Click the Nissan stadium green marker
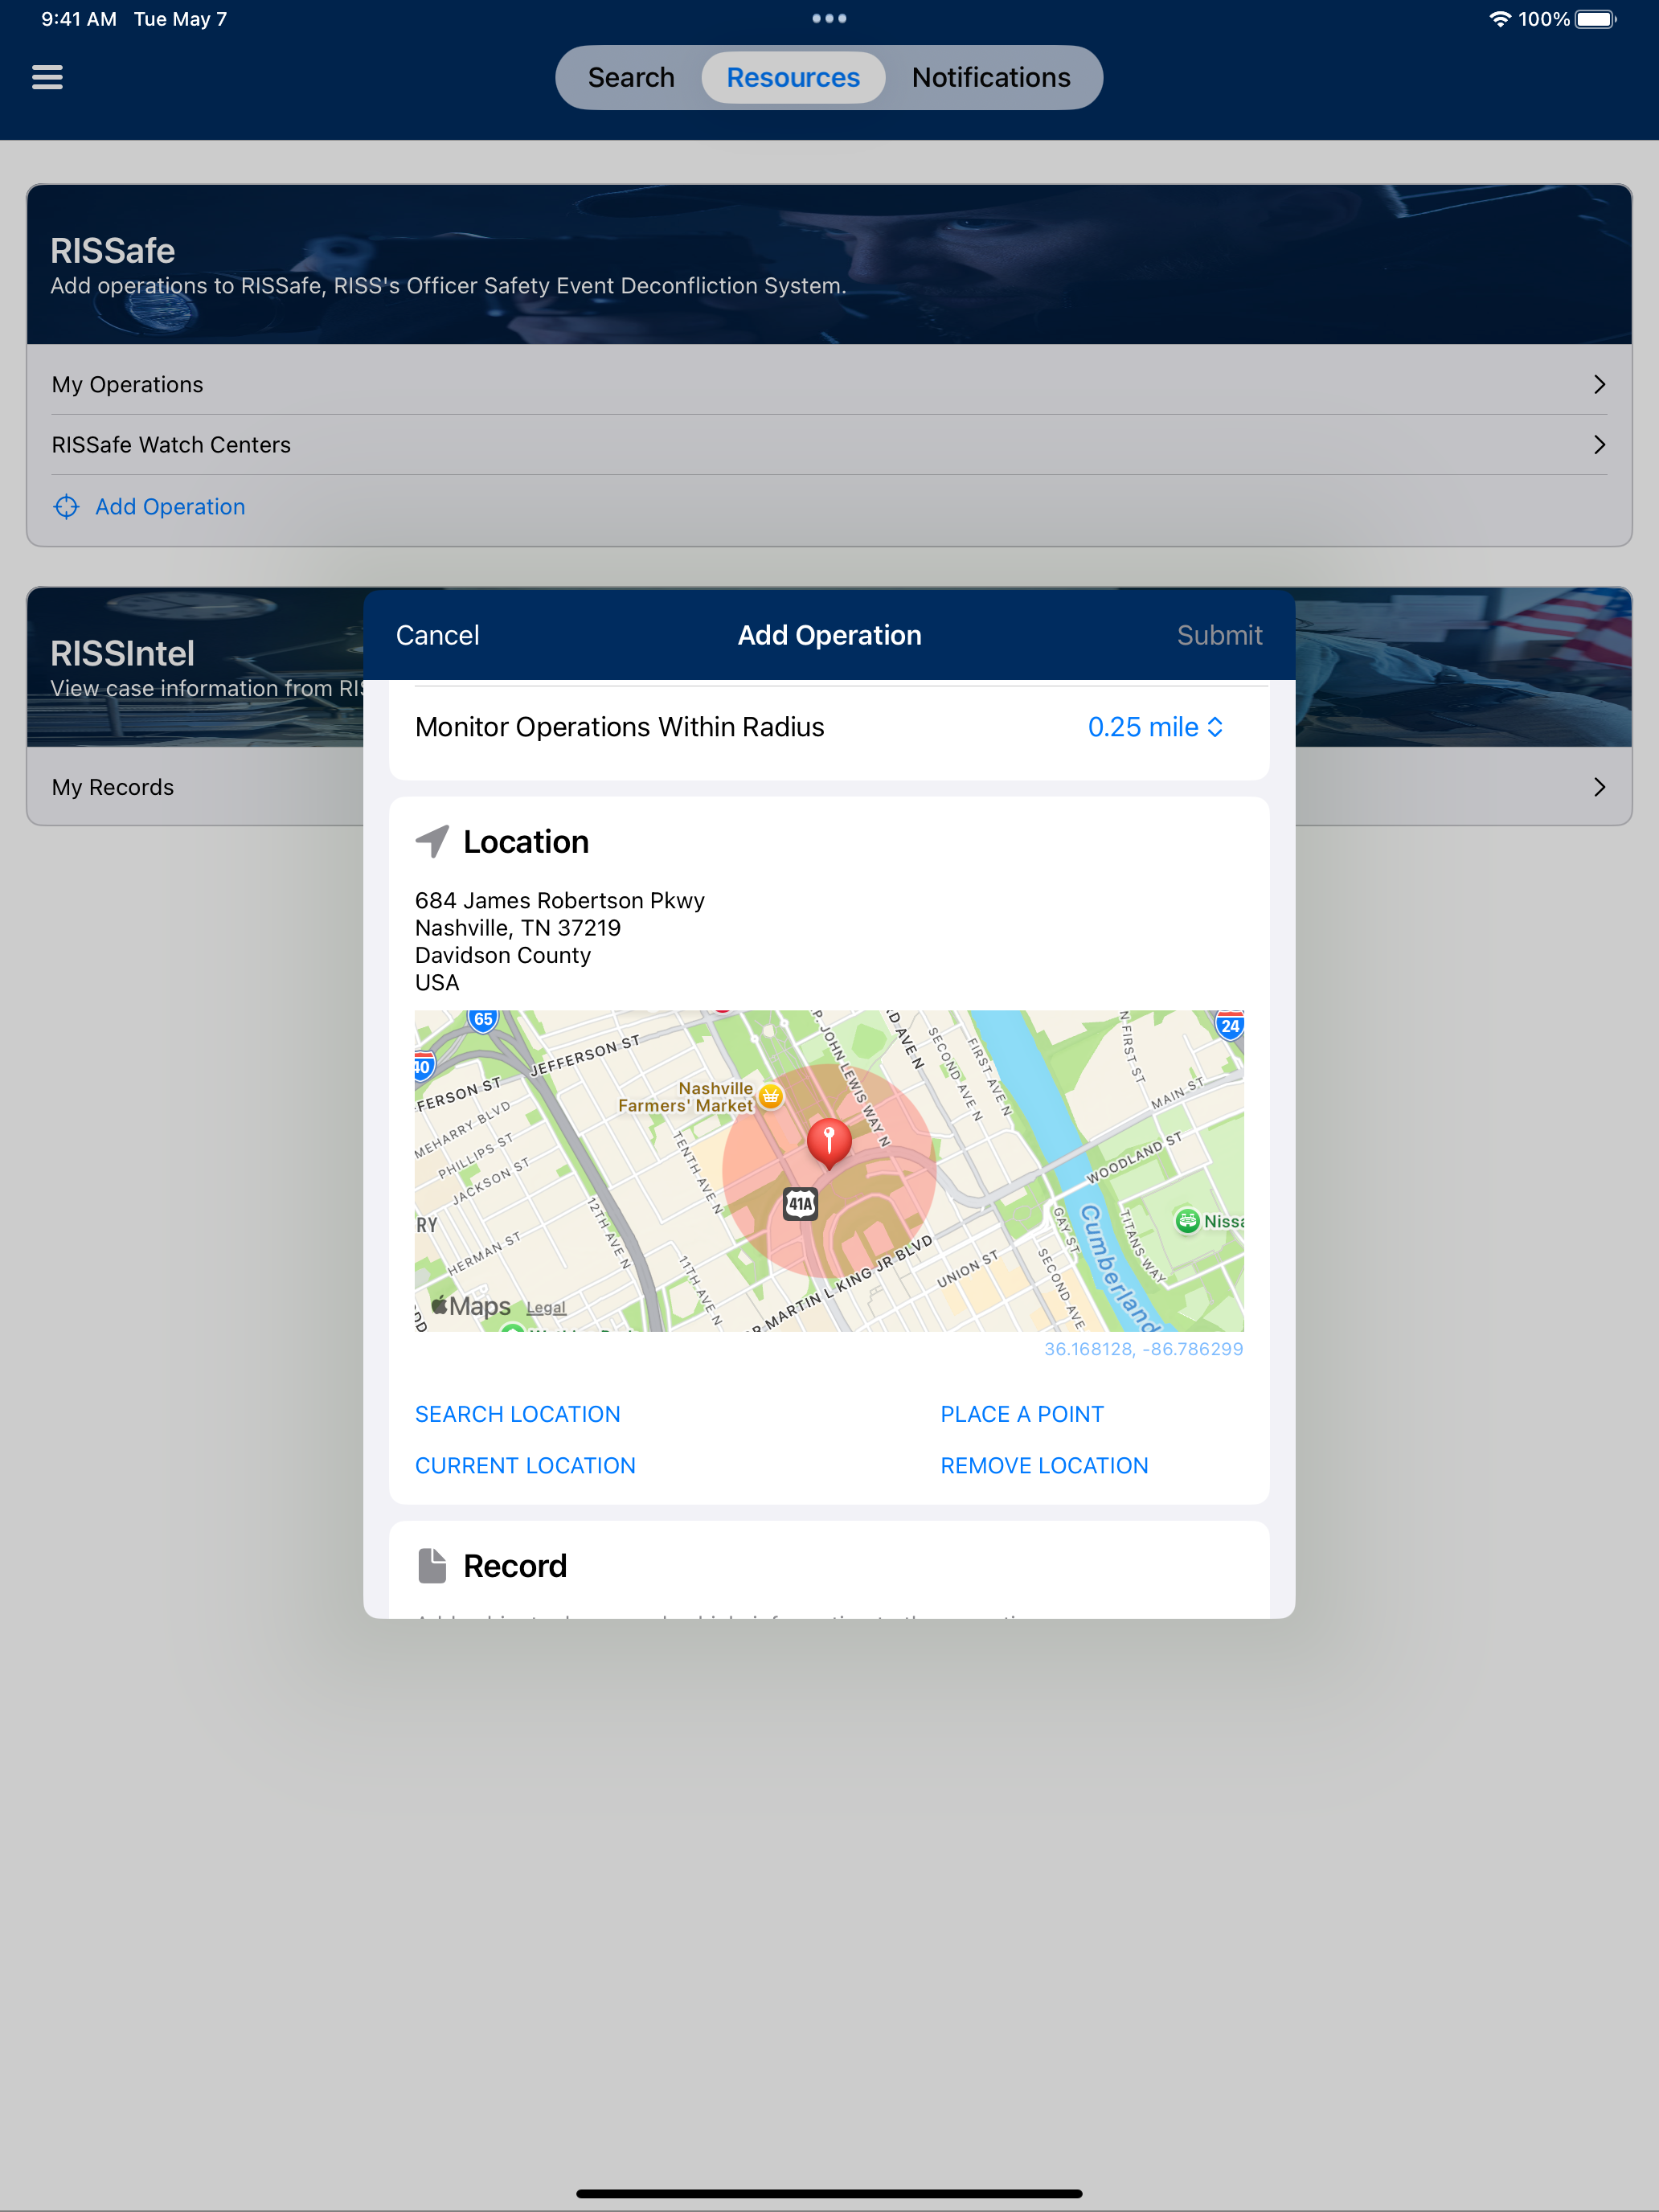This screenshot has height=2212, width=1659. 1187,1220
